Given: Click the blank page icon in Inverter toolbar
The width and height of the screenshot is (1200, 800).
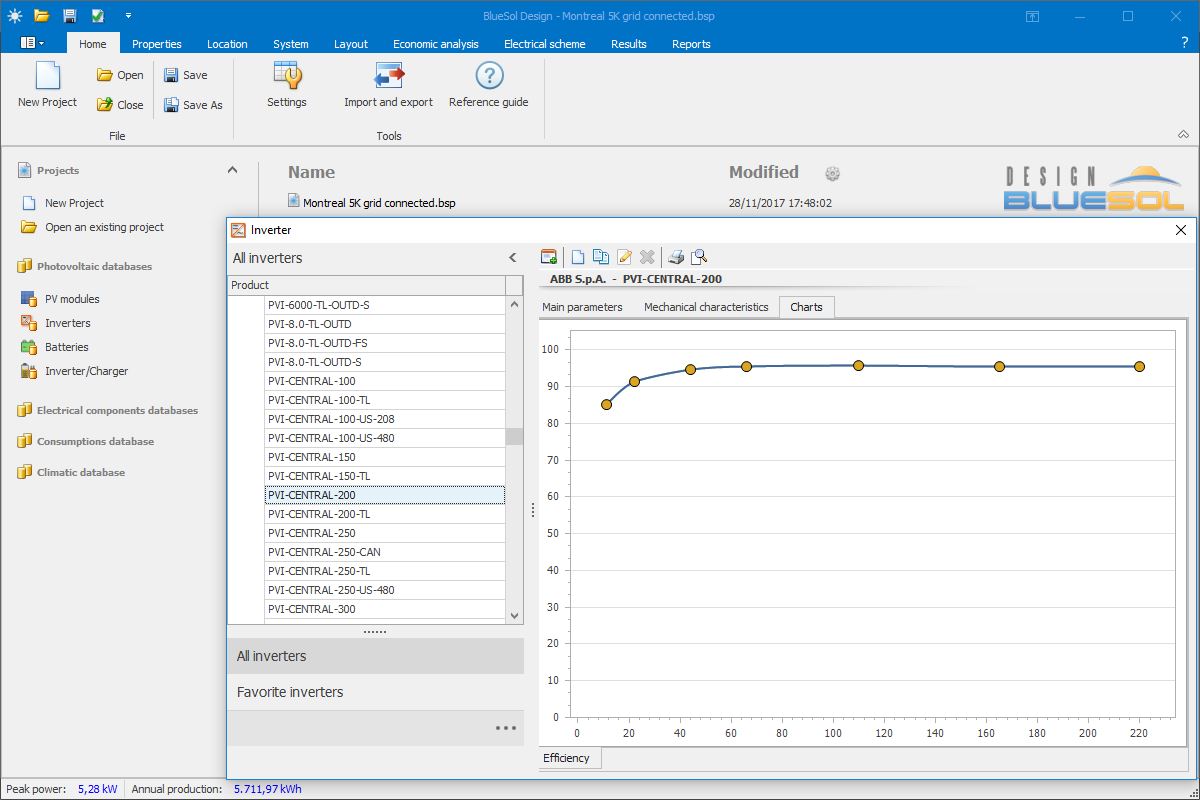Looking at the screenshot, I should [578, 257].
